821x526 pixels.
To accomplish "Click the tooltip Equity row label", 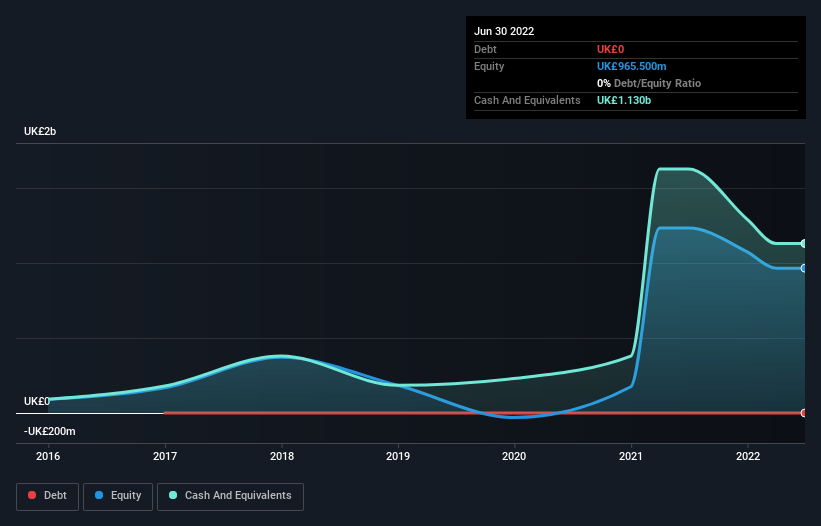I will tap(489, 66).
